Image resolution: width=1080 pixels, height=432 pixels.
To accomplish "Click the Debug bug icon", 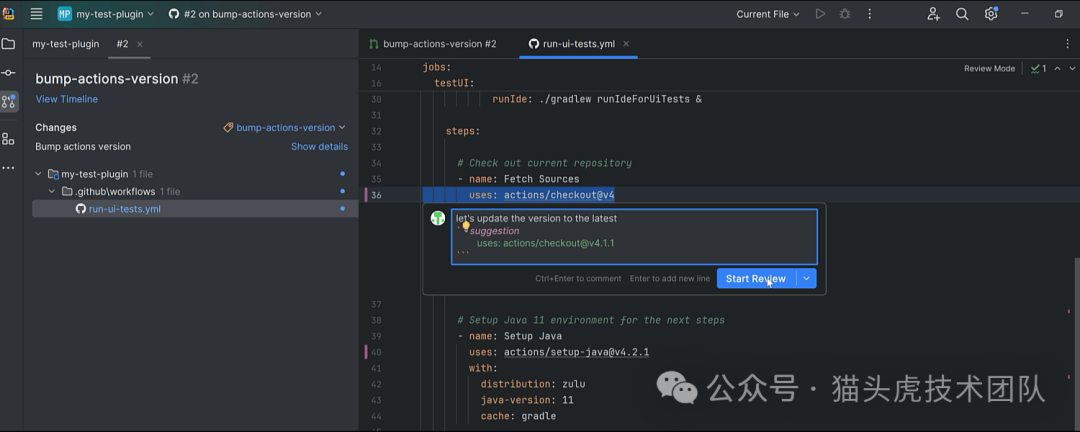I will tap(846, 14).
